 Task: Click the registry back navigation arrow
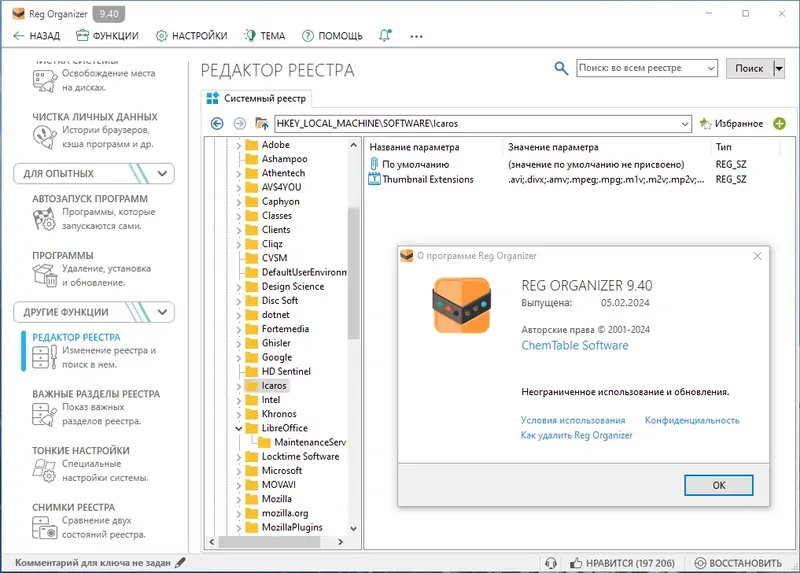pyautogui.click(x=217, y=123)
